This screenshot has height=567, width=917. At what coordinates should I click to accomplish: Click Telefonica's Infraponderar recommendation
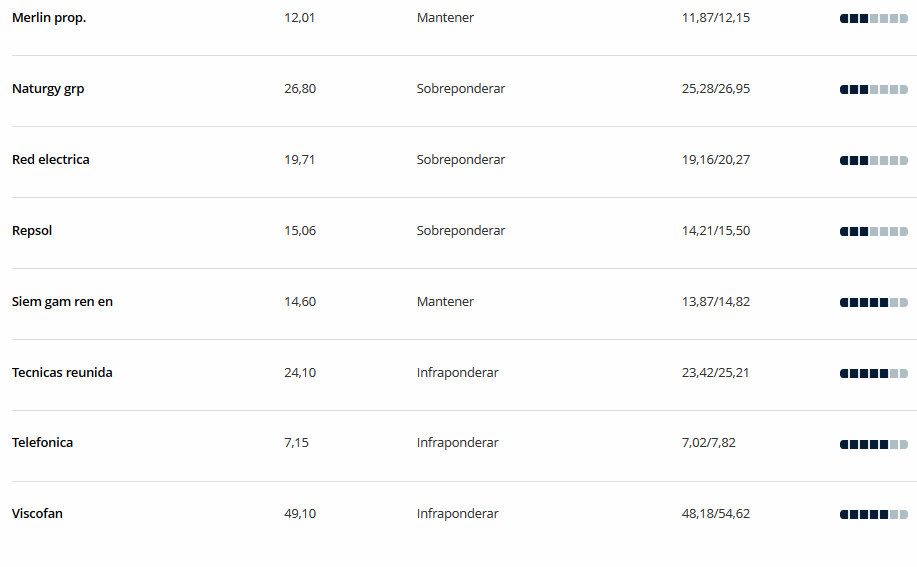tap(457, 443)
